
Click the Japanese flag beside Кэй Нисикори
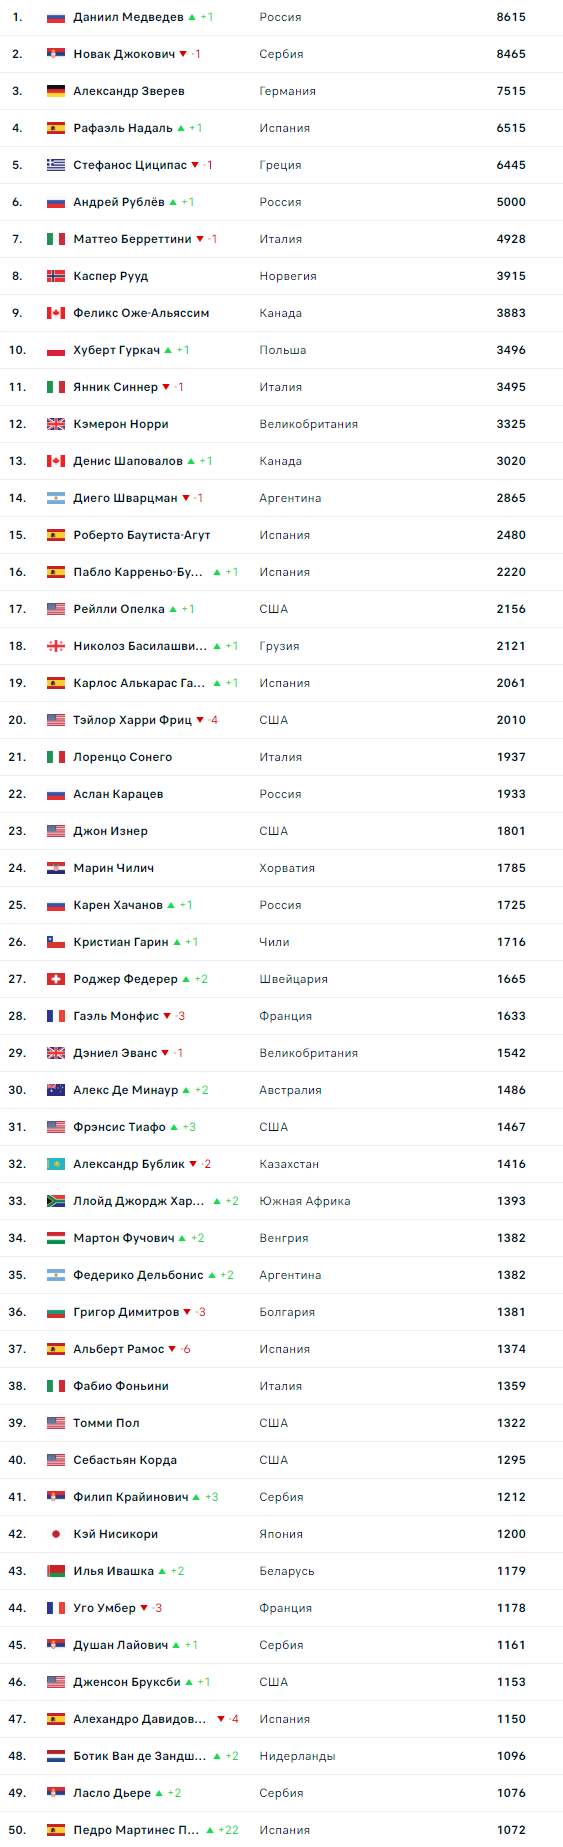click(56, 1534)
